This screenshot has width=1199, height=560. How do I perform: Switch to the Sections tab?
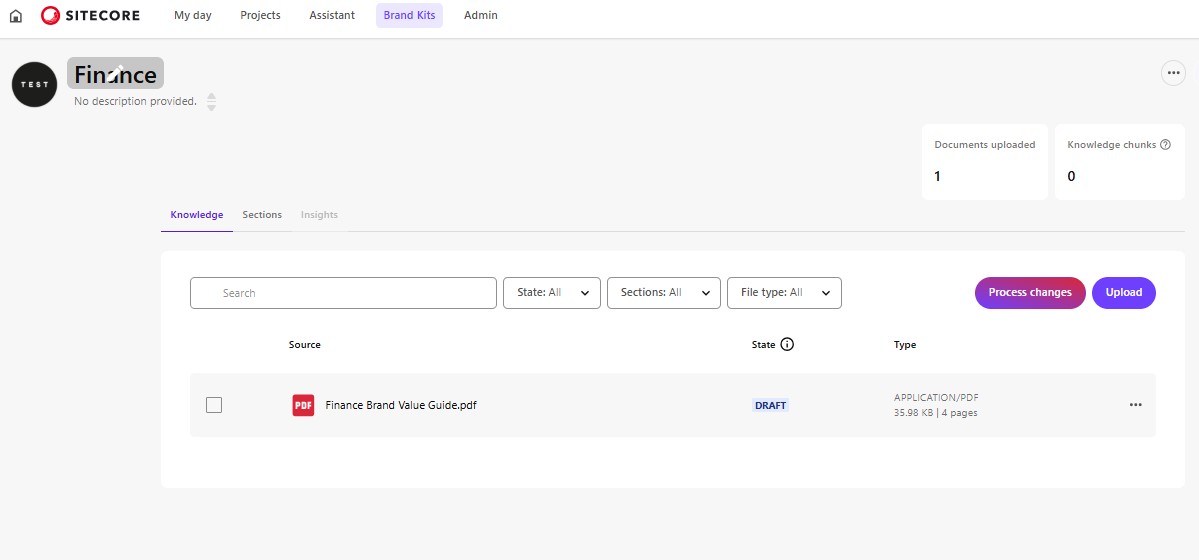[262, 215]
